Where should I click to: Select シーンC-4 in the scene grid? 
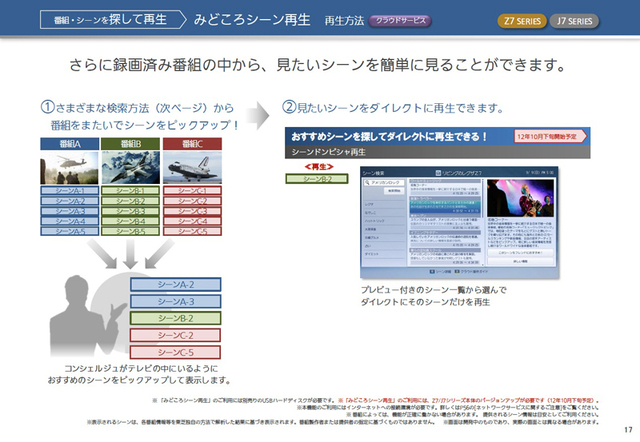click(x=192, y=221)
